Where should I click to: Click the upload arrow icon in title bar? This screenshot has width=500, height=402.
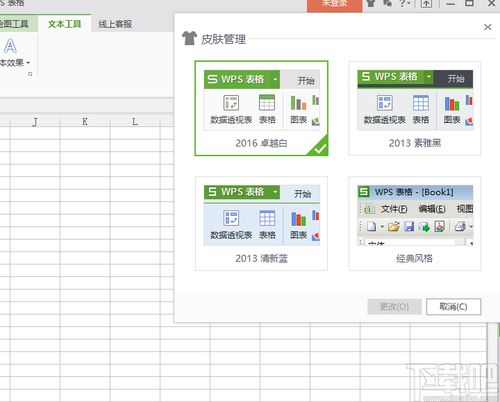[x=426, y=3]
